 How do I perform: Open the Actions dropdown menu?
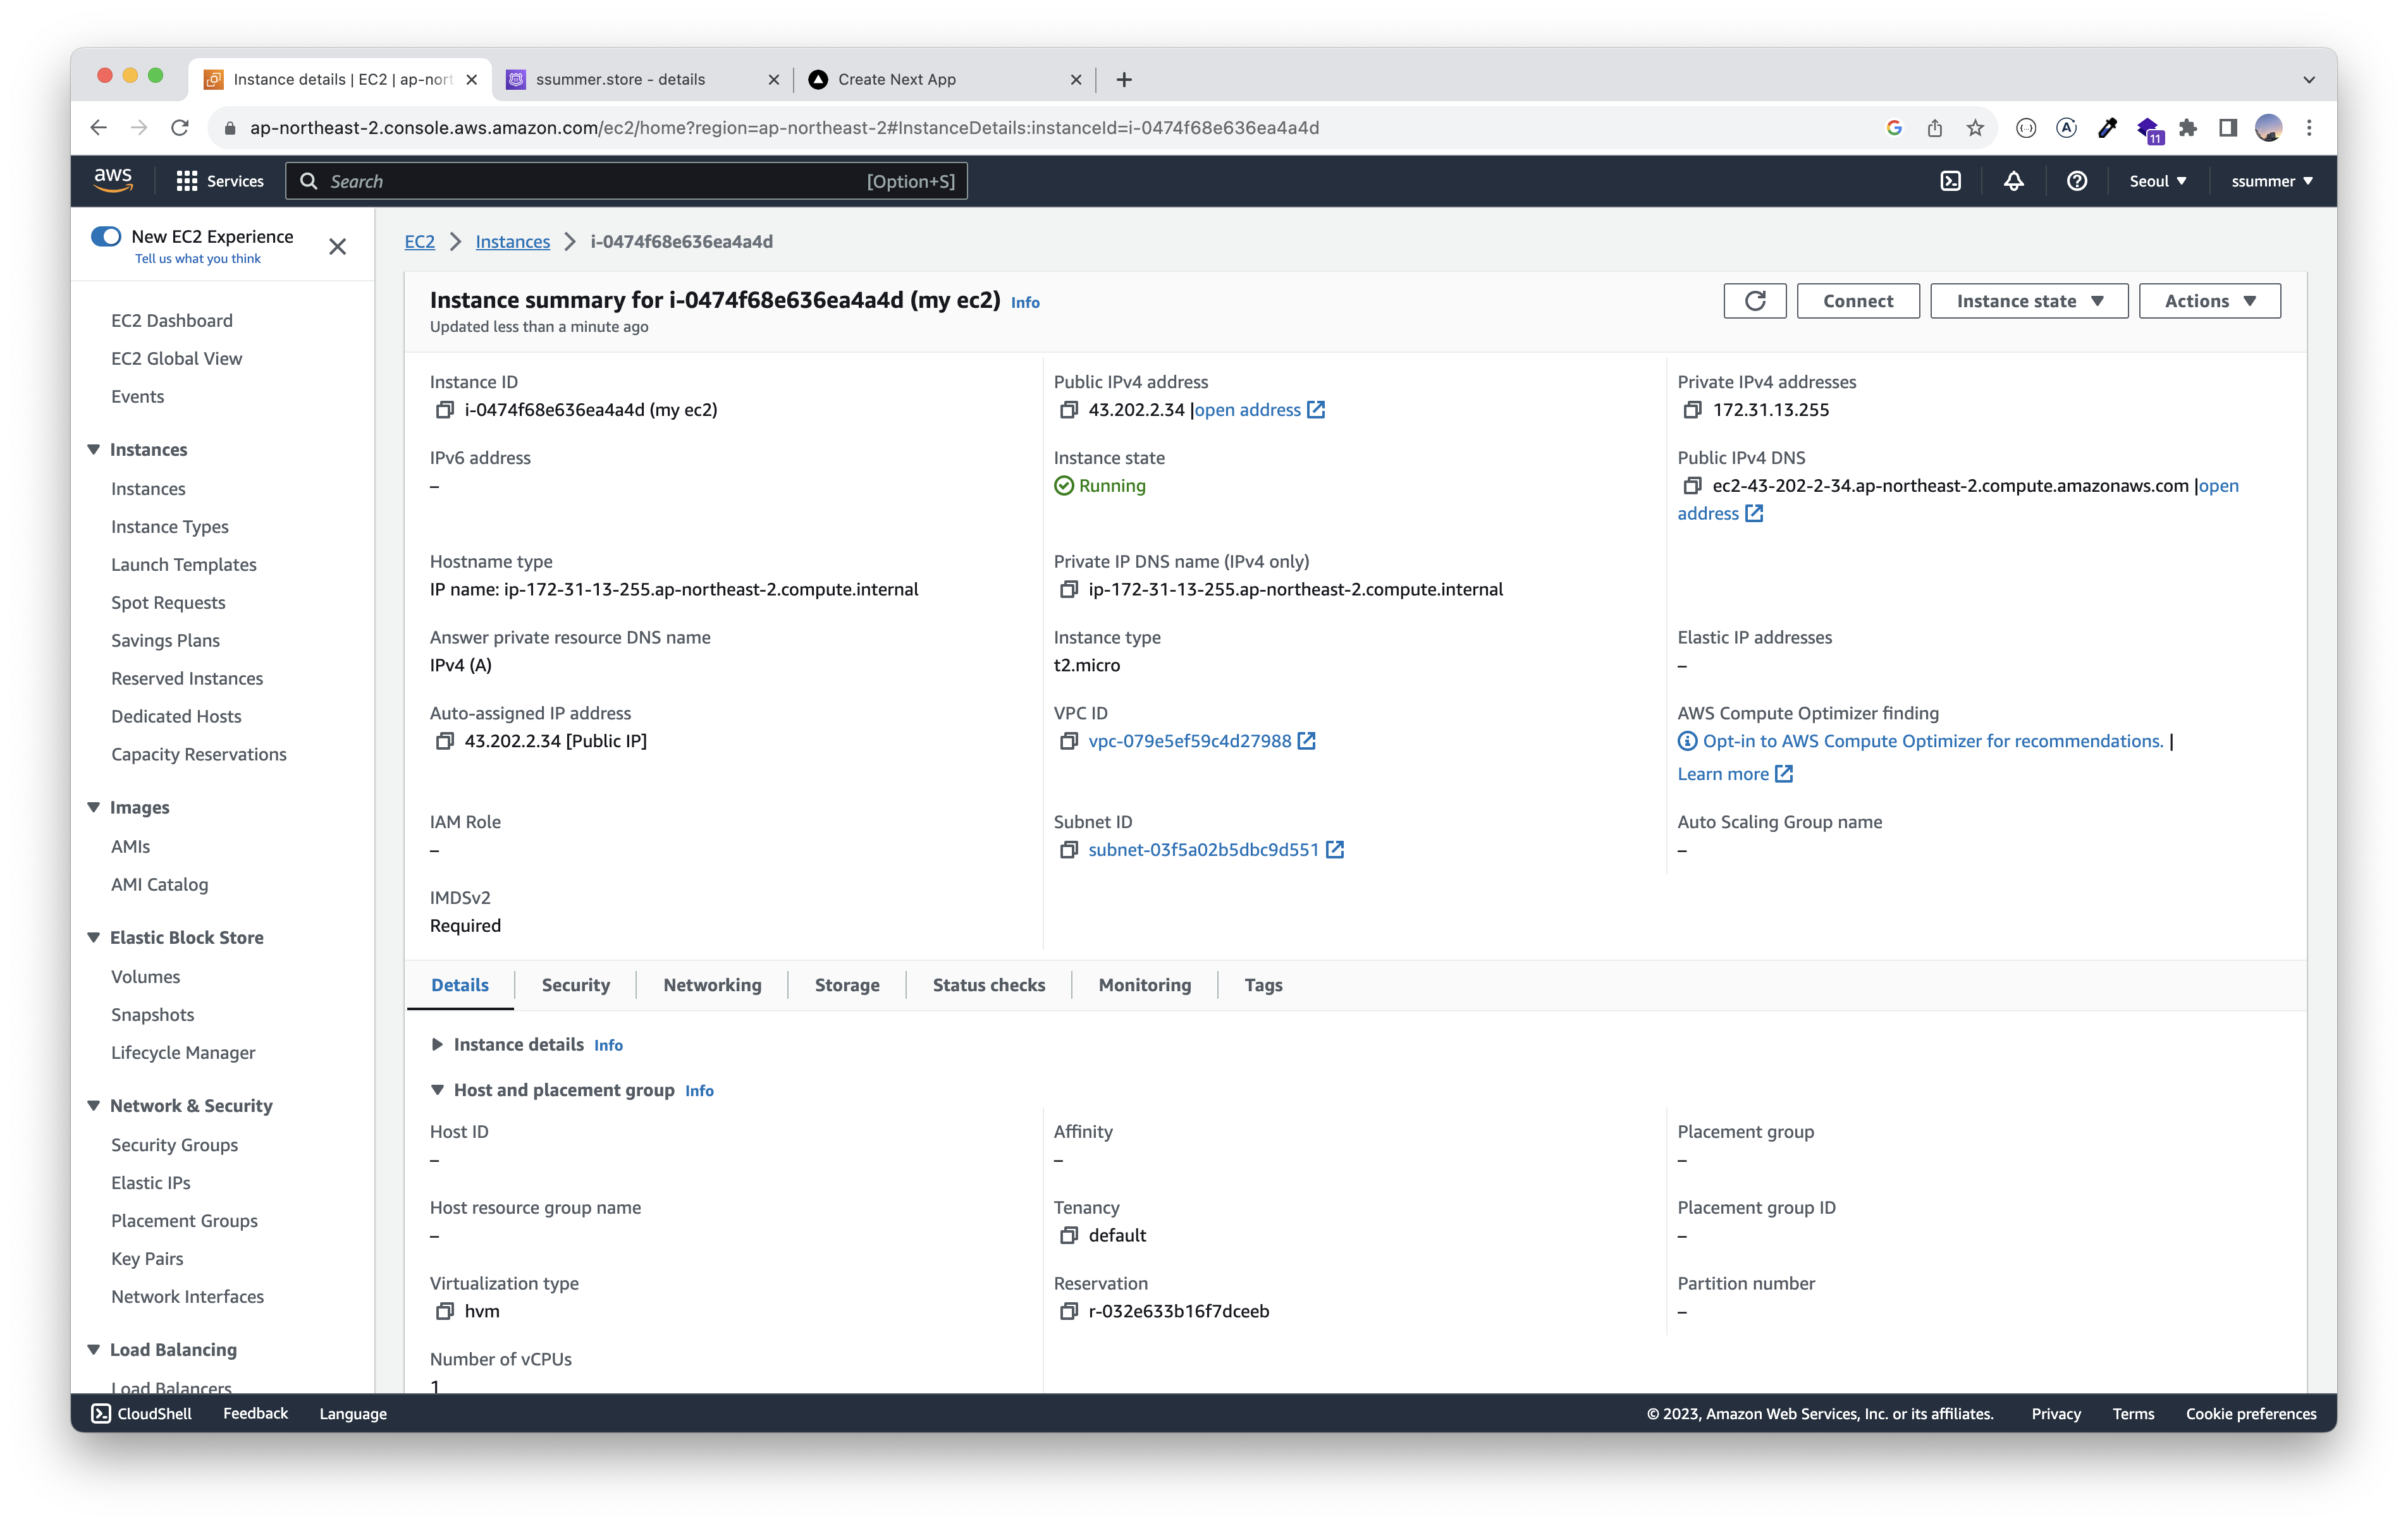(2209, 301)
